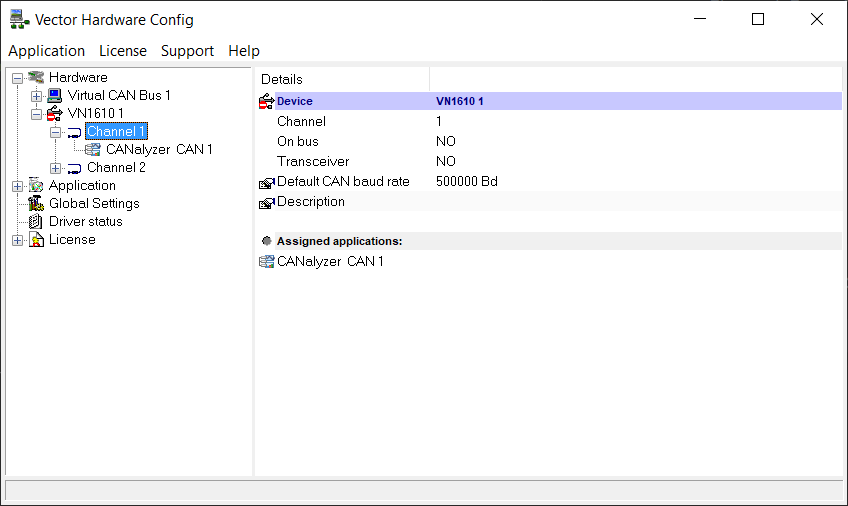This screenshot has width=848, height=506.
Task: Click the CANalyzer CAN 1 tree icon
Action: click(x=93, y=149)
